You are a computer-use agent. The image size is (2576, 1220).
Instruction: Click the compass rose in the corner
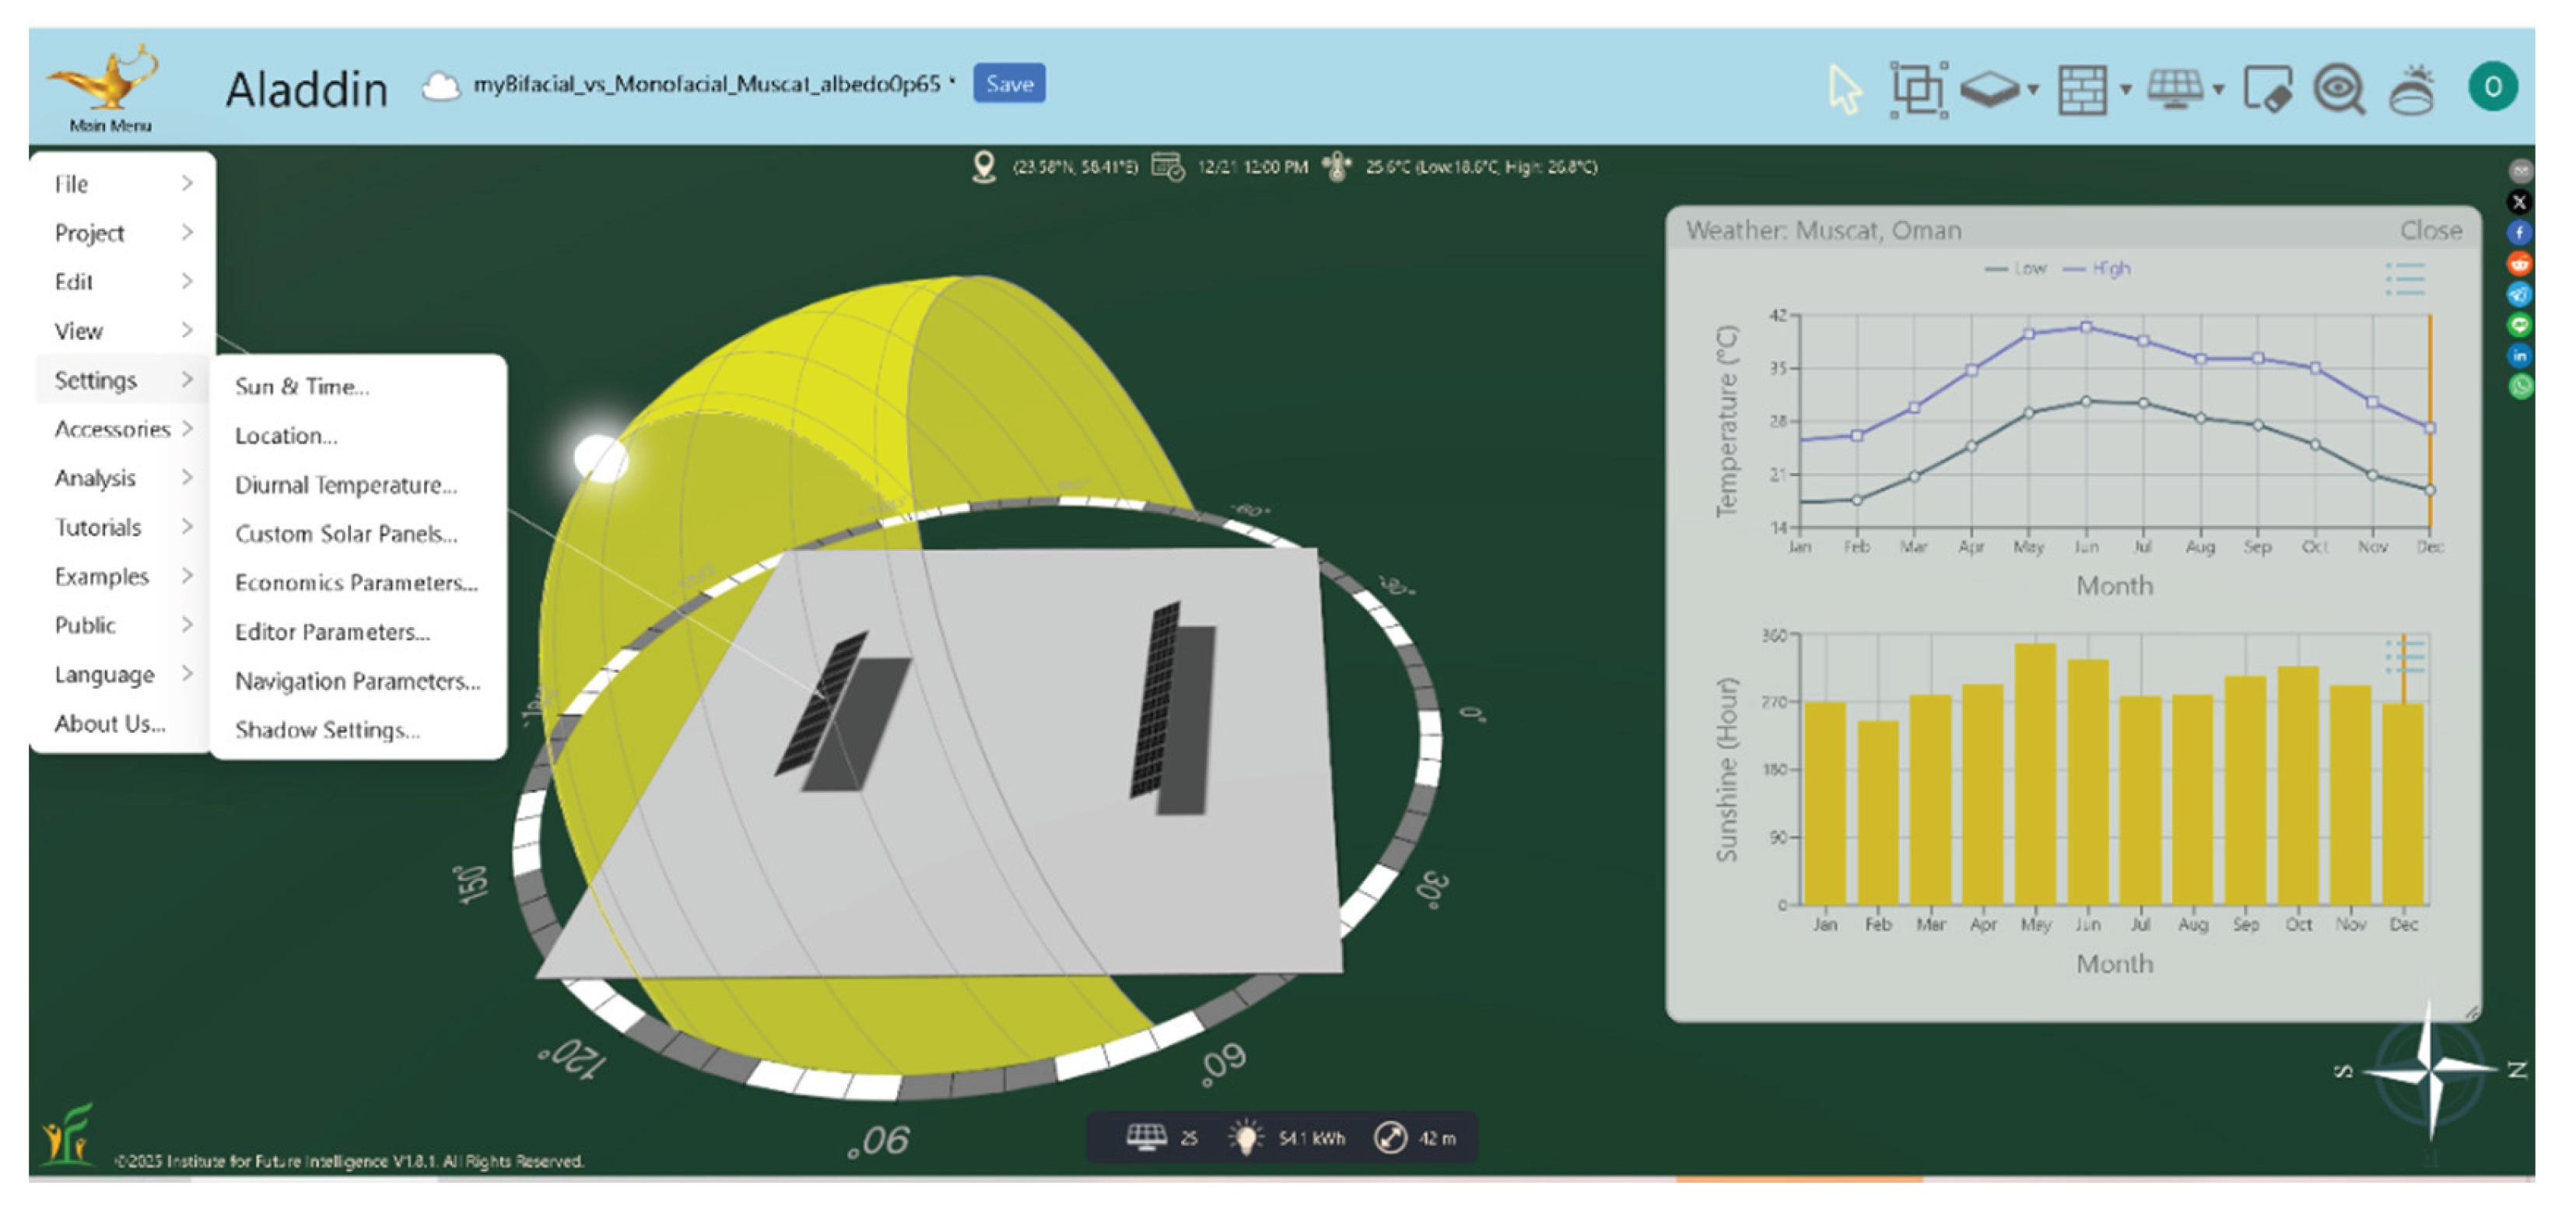(x=2430, y=1070)
